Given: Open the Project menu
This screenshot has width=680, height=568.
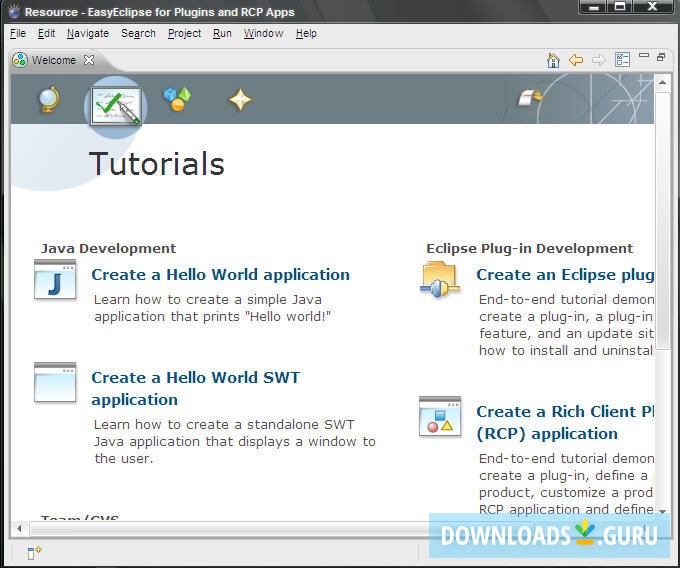Looking at the screenshot, I should [184, 33].
